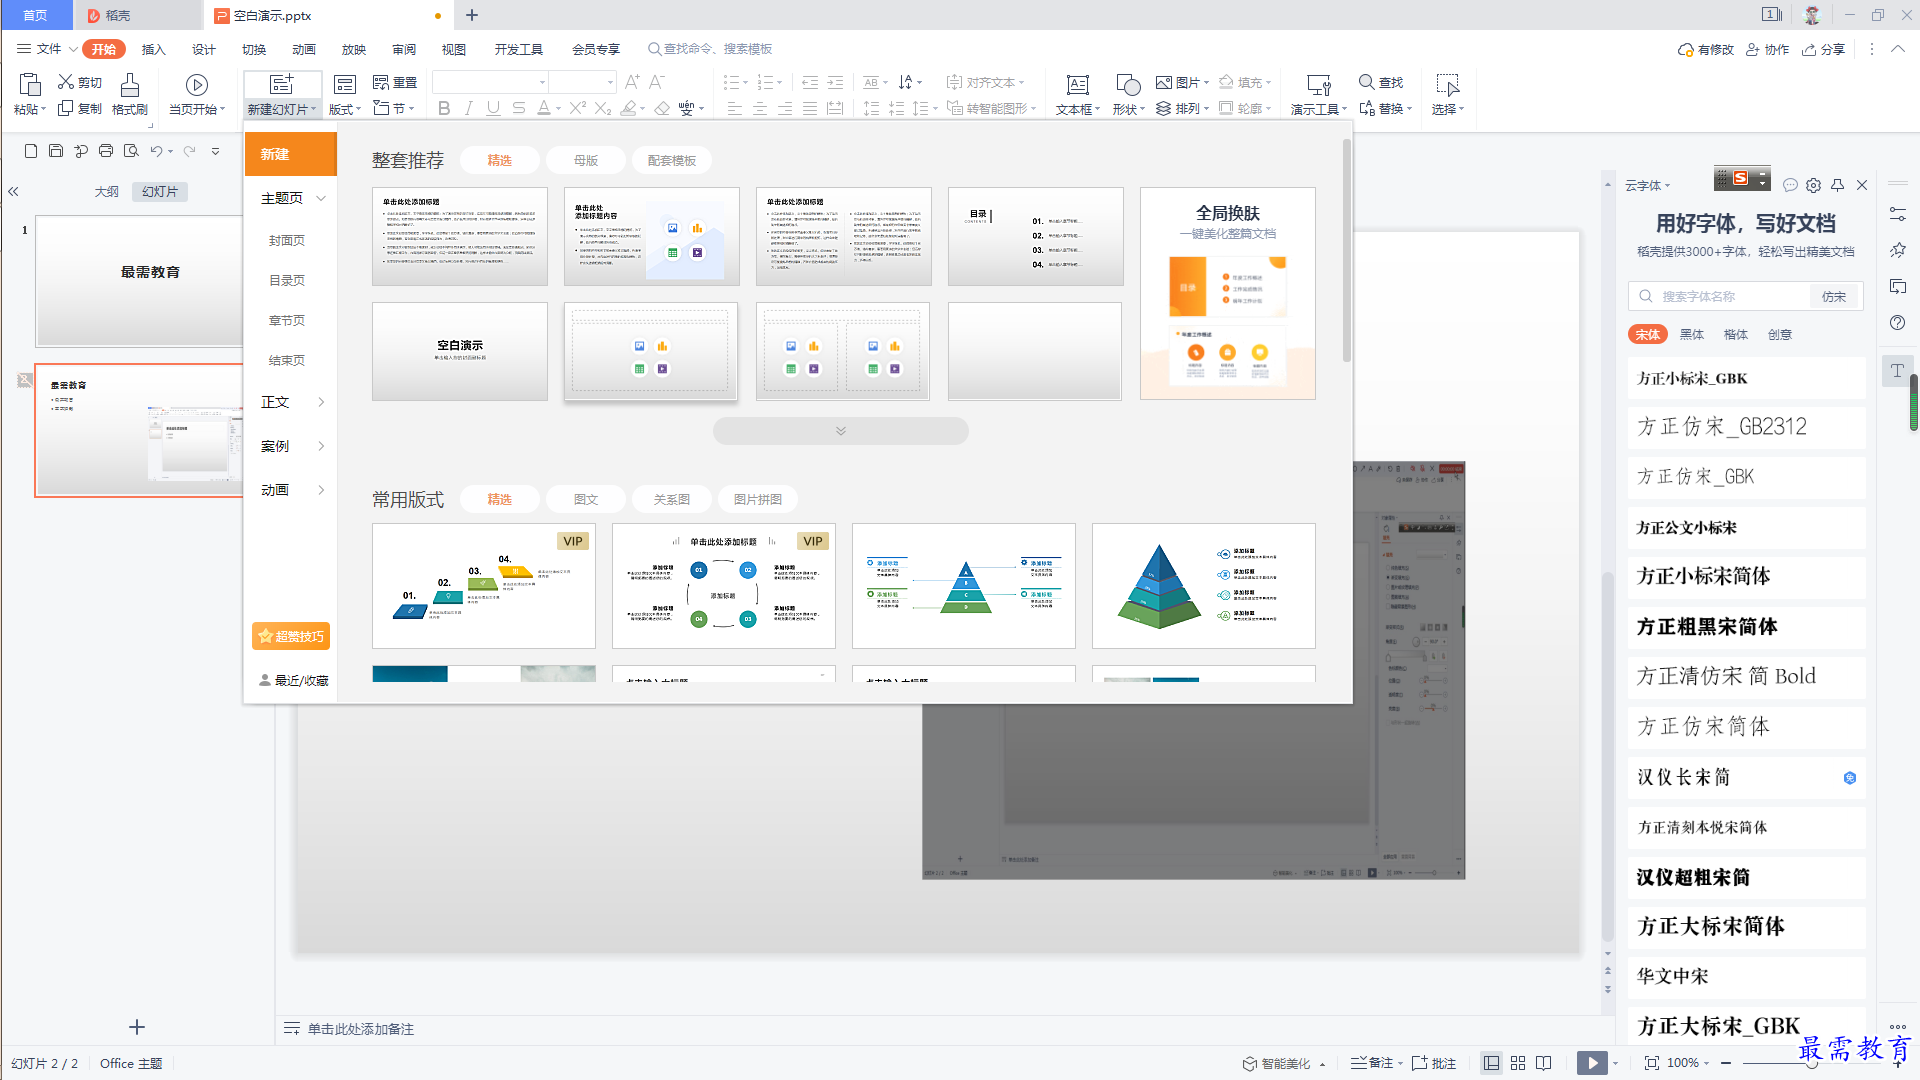Expand the 主题页 category chevron
The image size is (1920, 1080).
point(321,198)
